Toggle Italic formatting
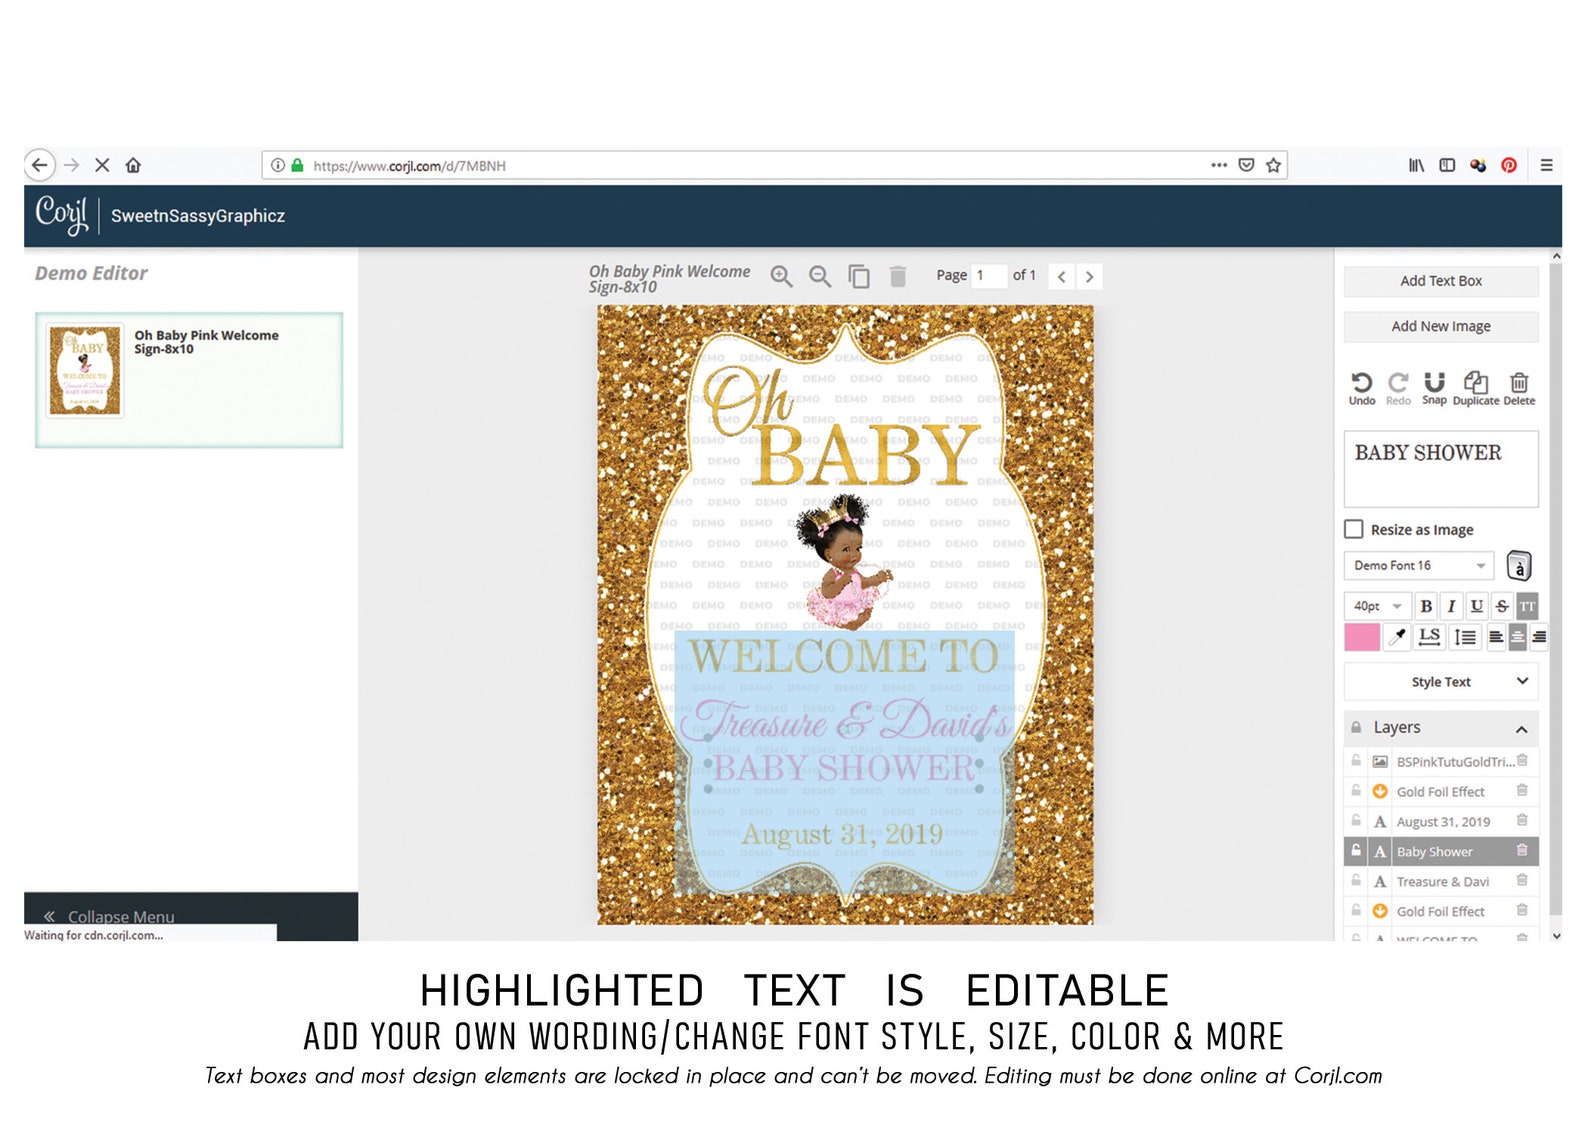1588x1134 pixels. 1451,606
